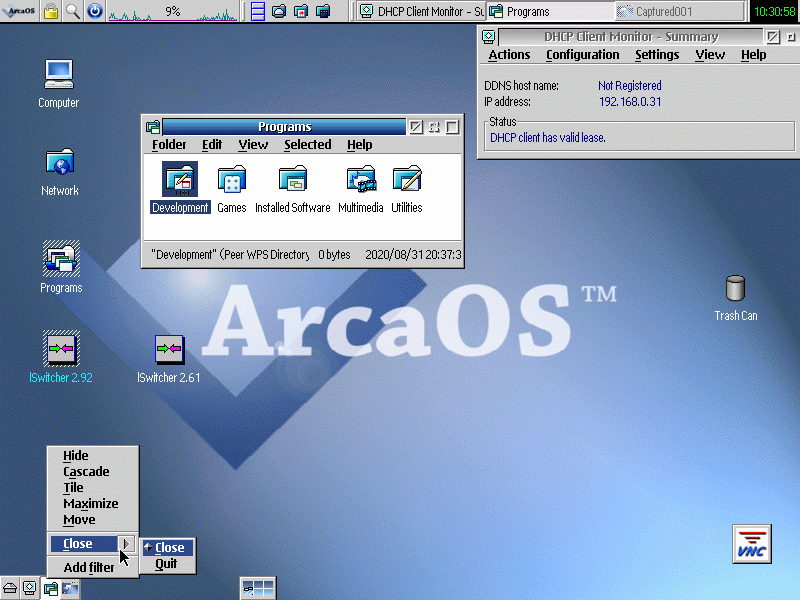
Task: Choose Quit from the submenu
Action: tap(166, 564)
